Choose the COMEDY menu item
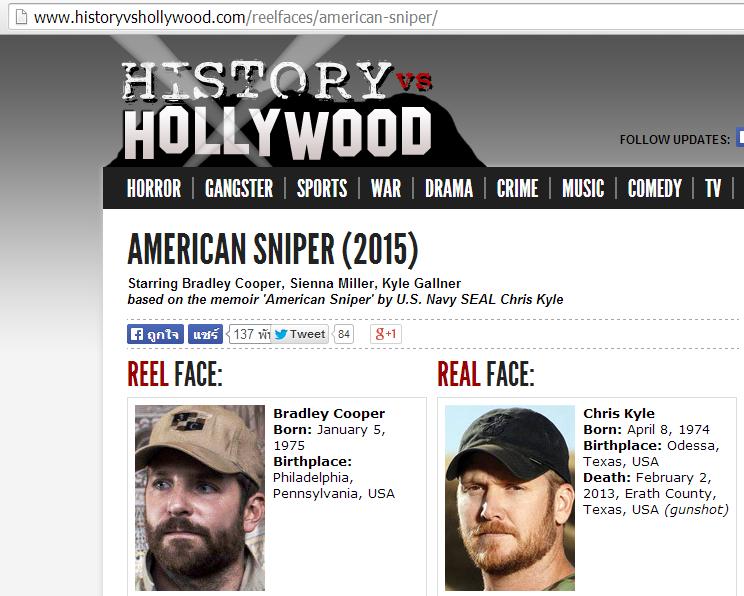The height and width of the screenshot is (596, 744). pos(654,188)
